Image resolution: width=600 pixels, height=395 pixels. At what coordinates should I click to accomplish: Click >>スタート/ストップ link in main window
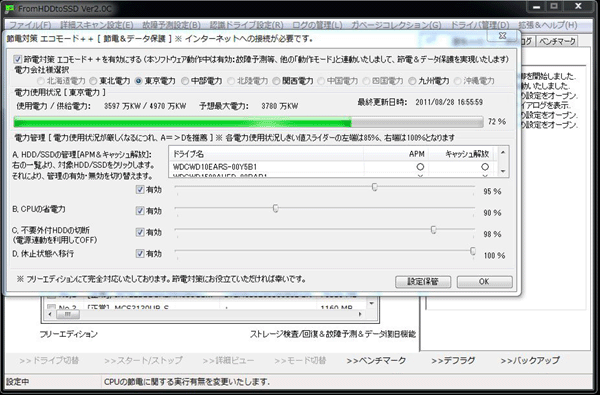pos(143,361)
